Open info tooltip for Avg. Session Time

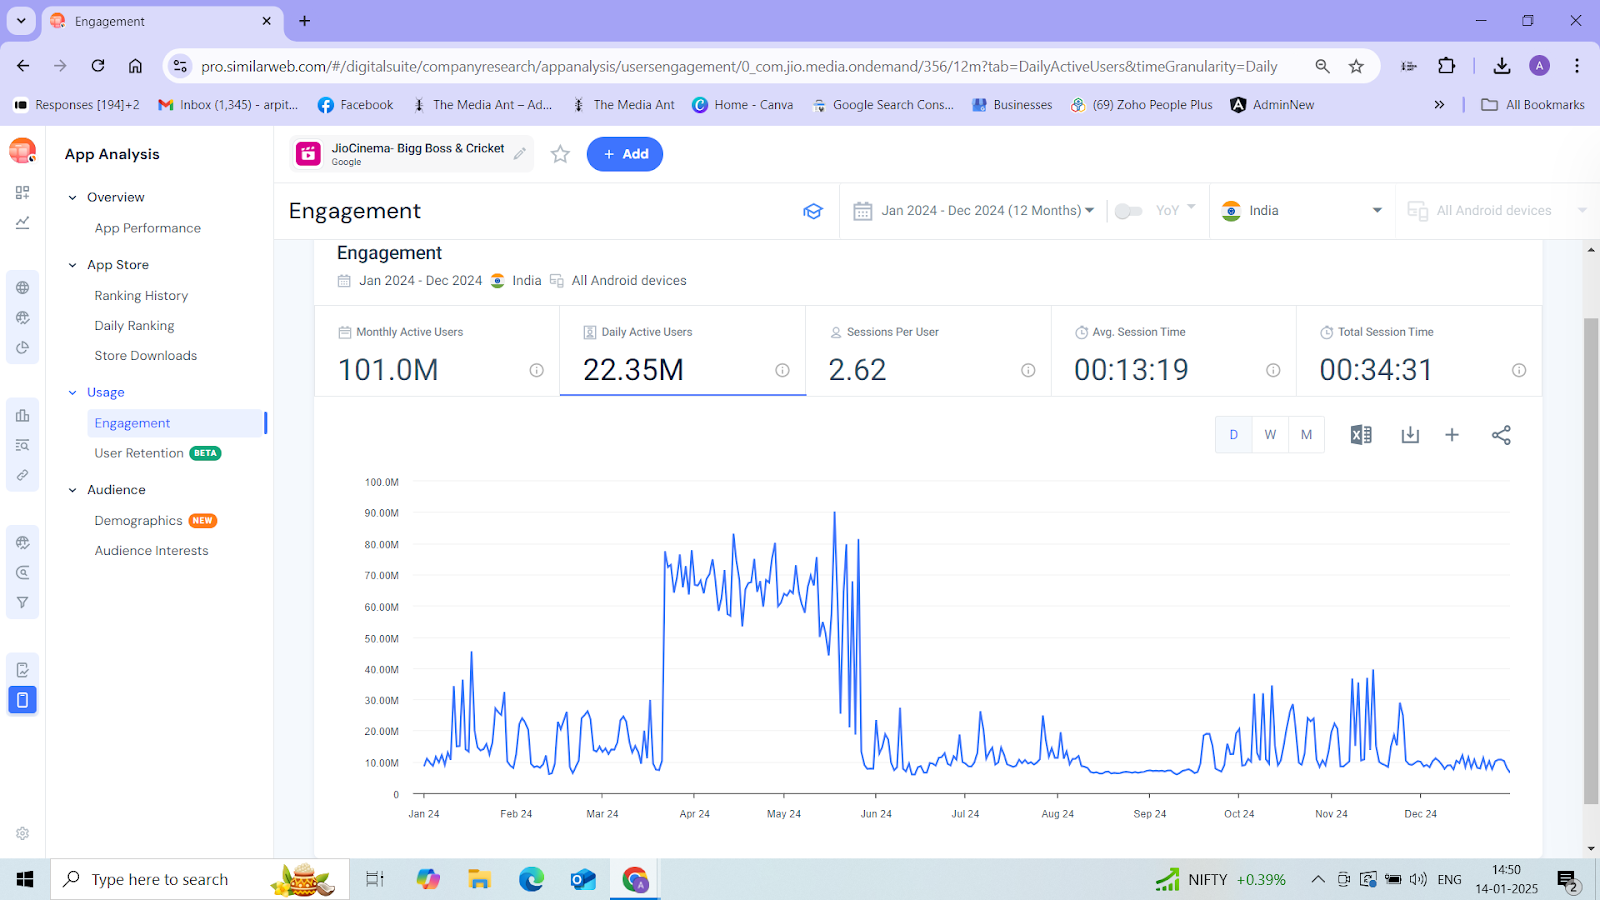point(1273,370)
